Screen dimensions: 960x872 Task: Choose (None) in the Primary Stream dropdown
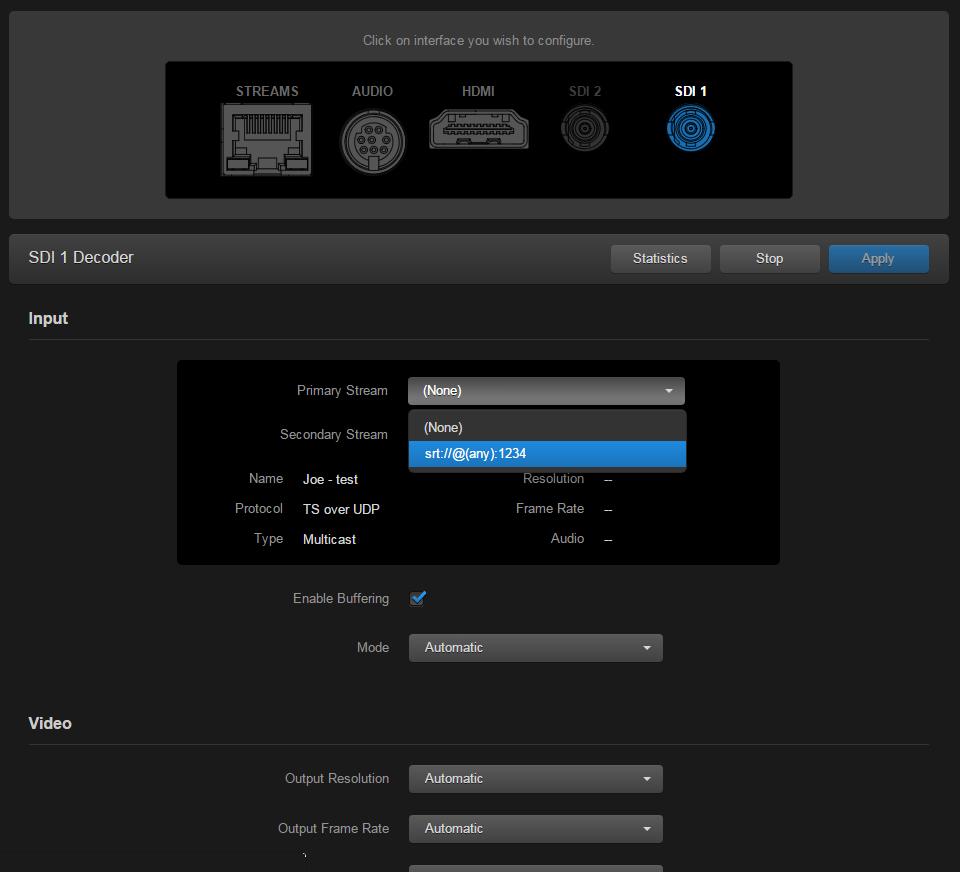[547, 427]
